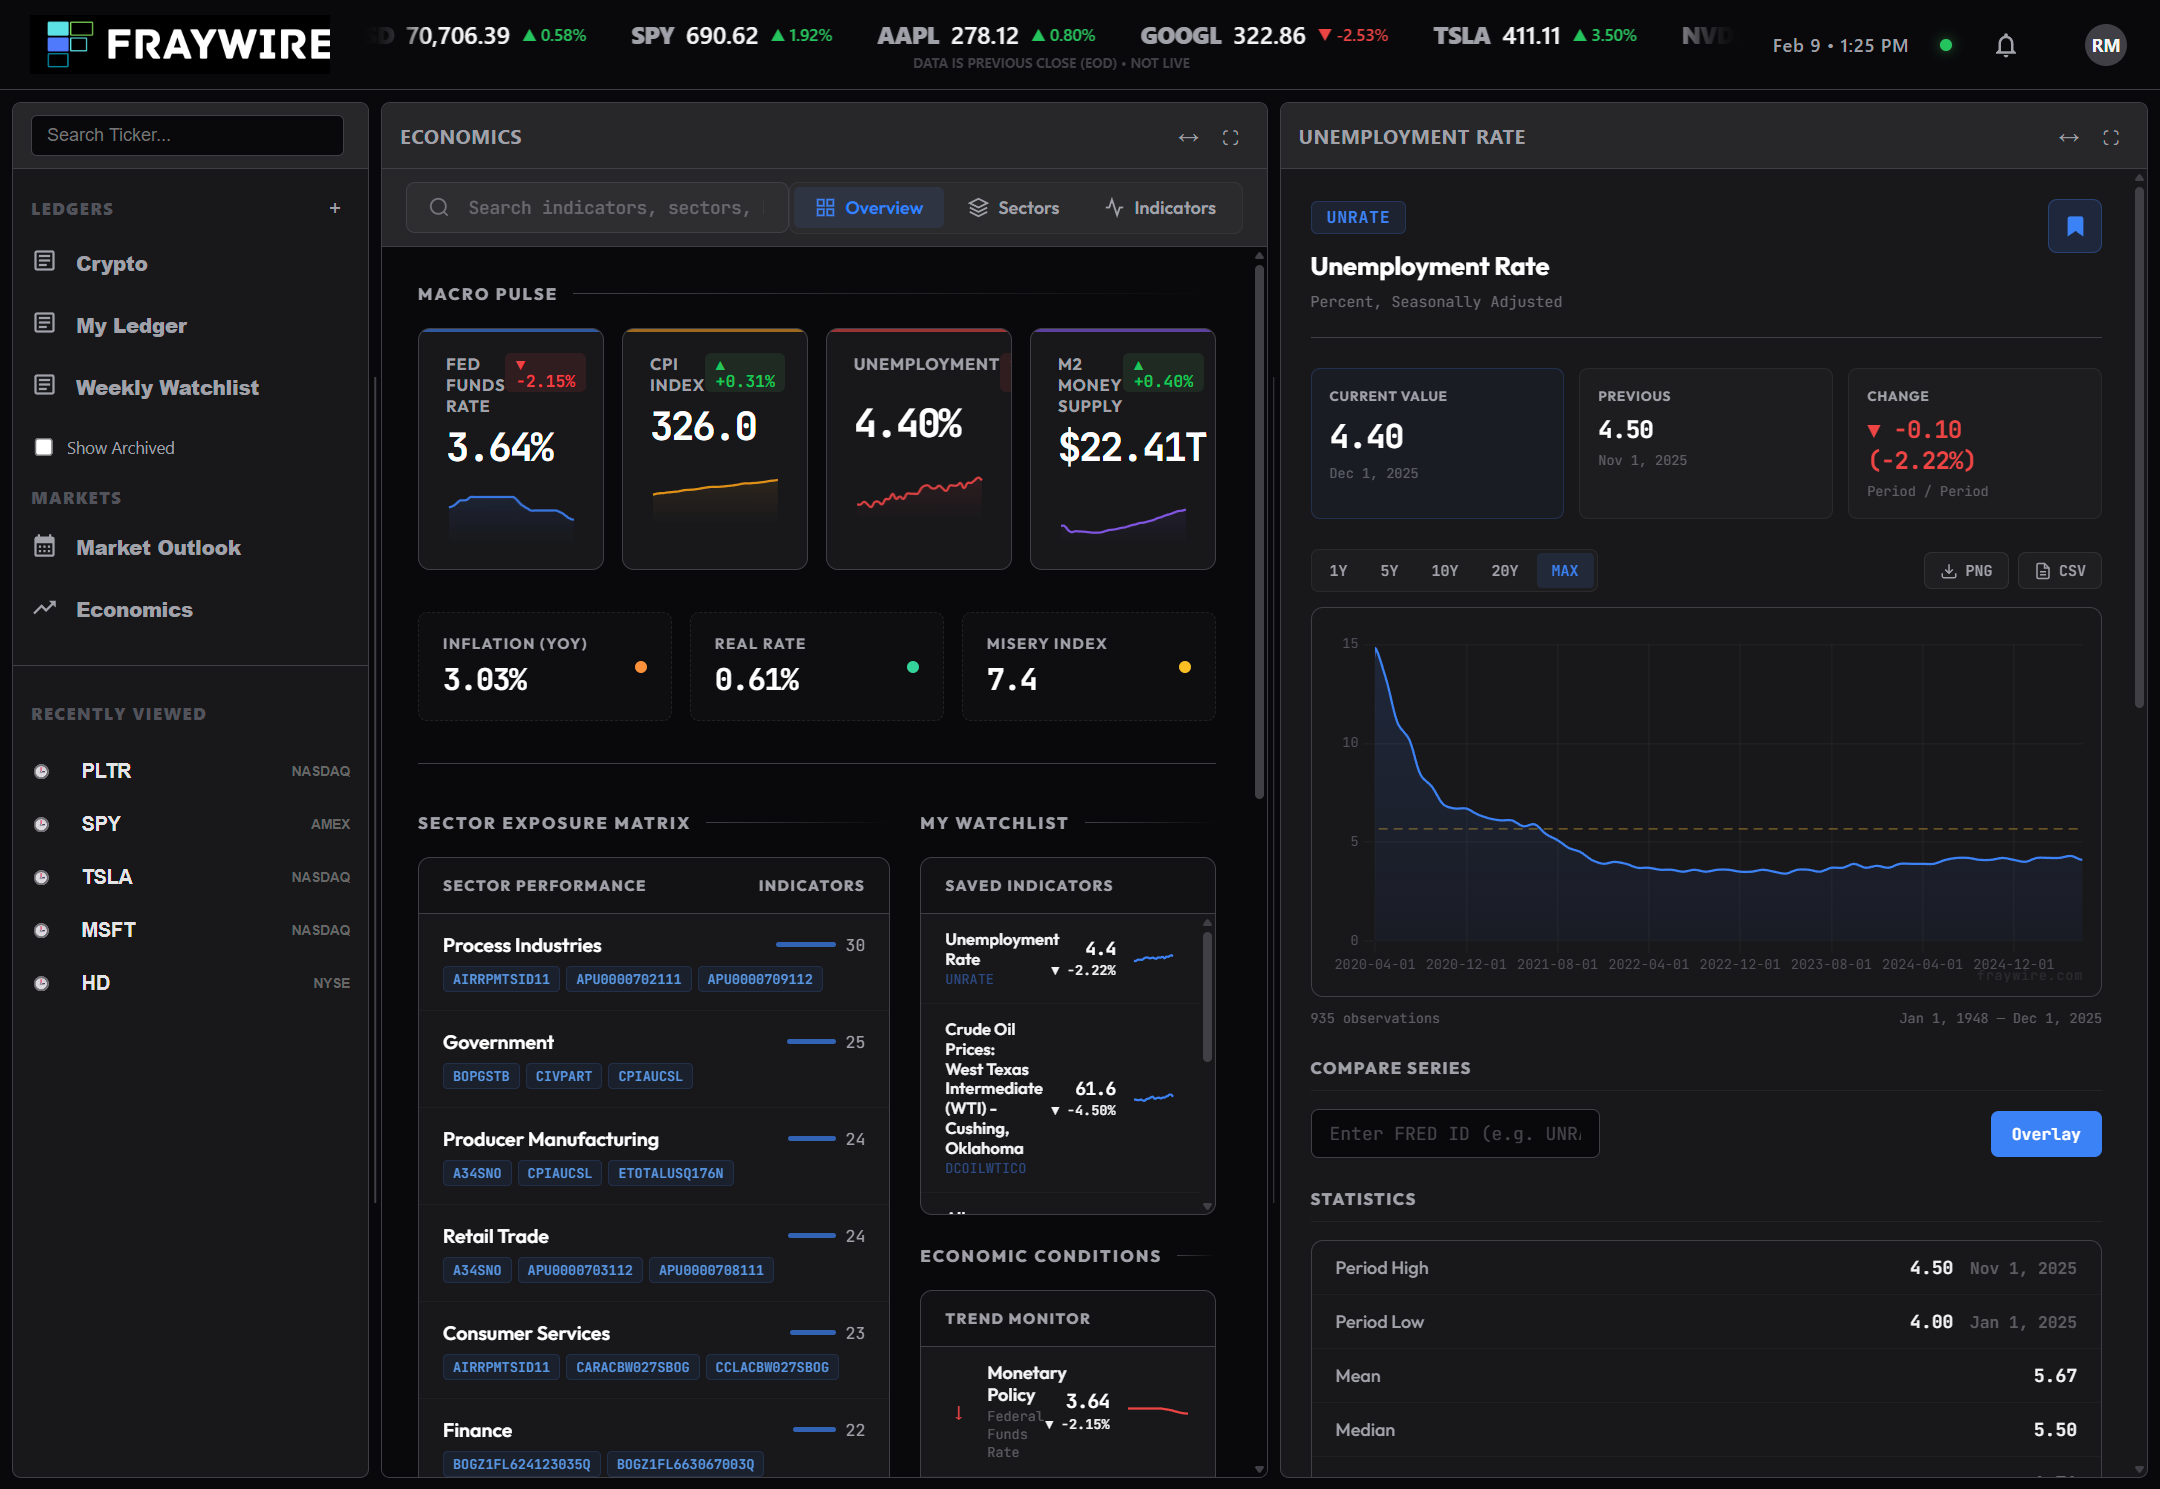Fullscreen the Economics panel
2160x1489 pixels.
click(1230, 137)
